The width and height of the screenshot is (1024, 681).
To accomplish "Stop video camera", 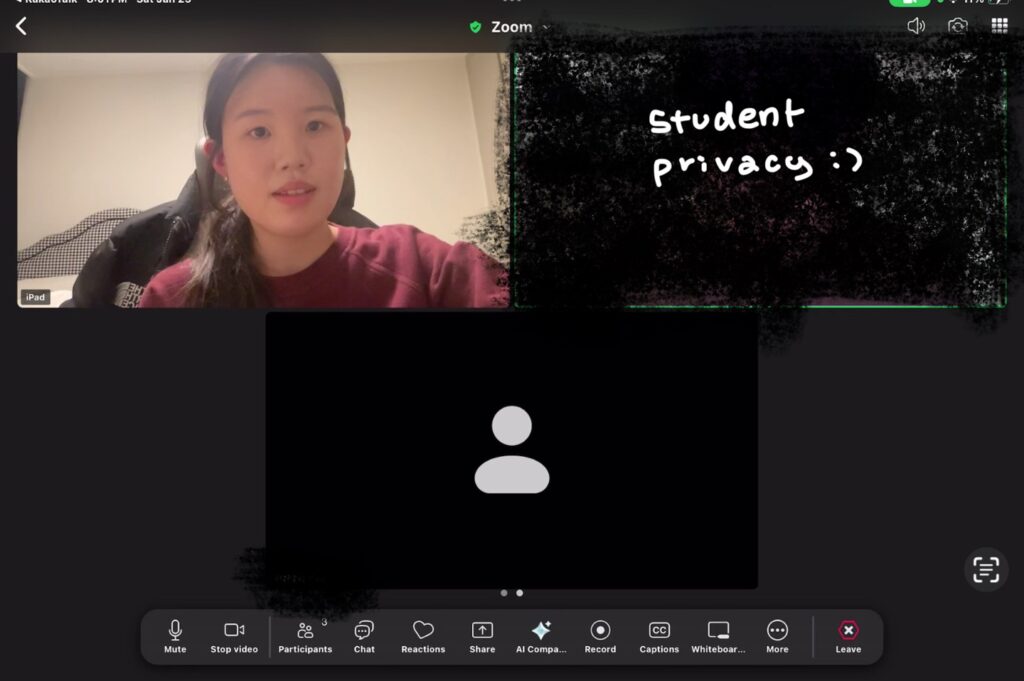I will 234,637.
